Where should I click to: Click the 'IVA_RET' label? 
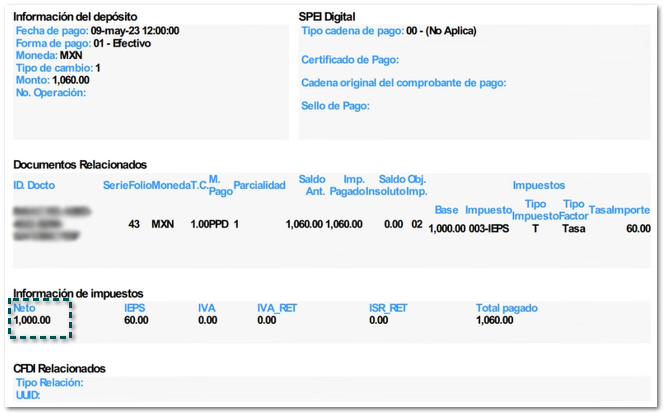[x=277, y=308]
